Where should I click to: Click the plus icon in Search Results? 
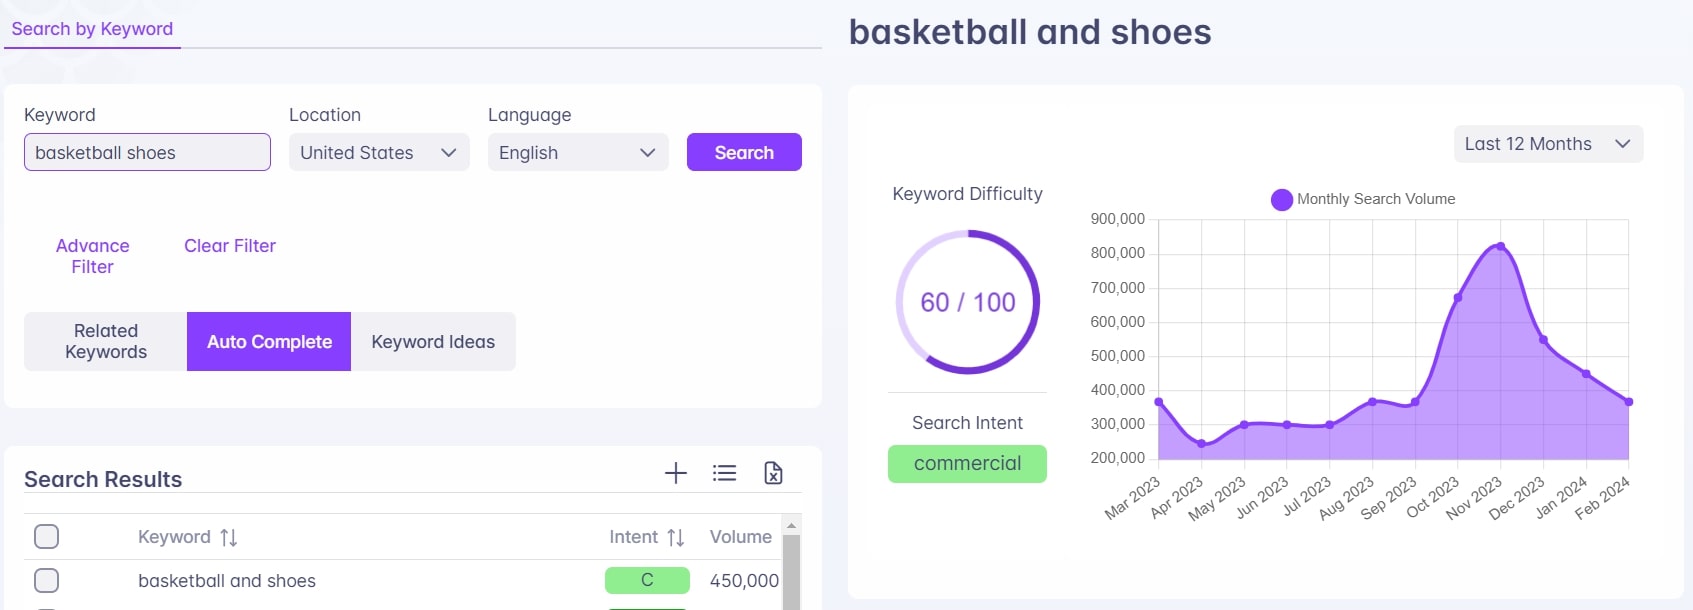[x=676, y=473]
